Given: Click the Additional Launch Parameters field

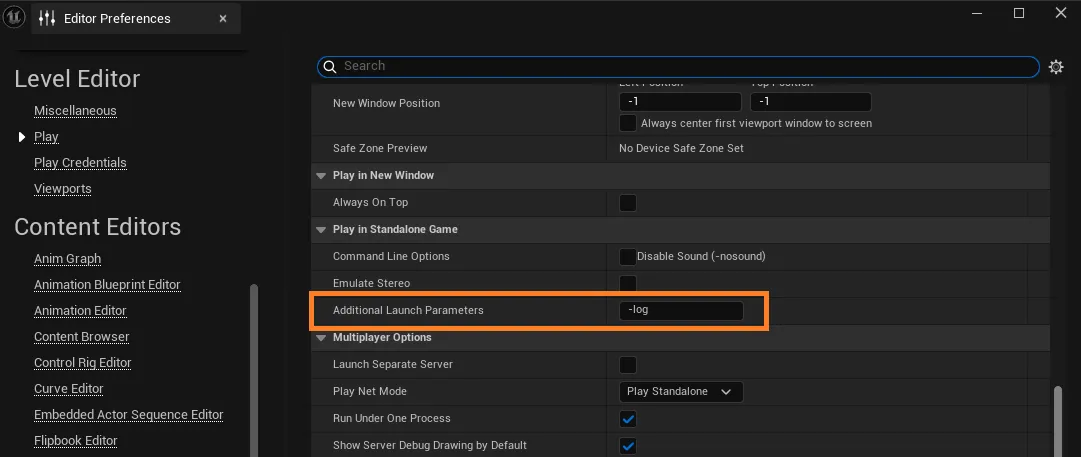Looking at the screenshot, I should coord(681,310).
